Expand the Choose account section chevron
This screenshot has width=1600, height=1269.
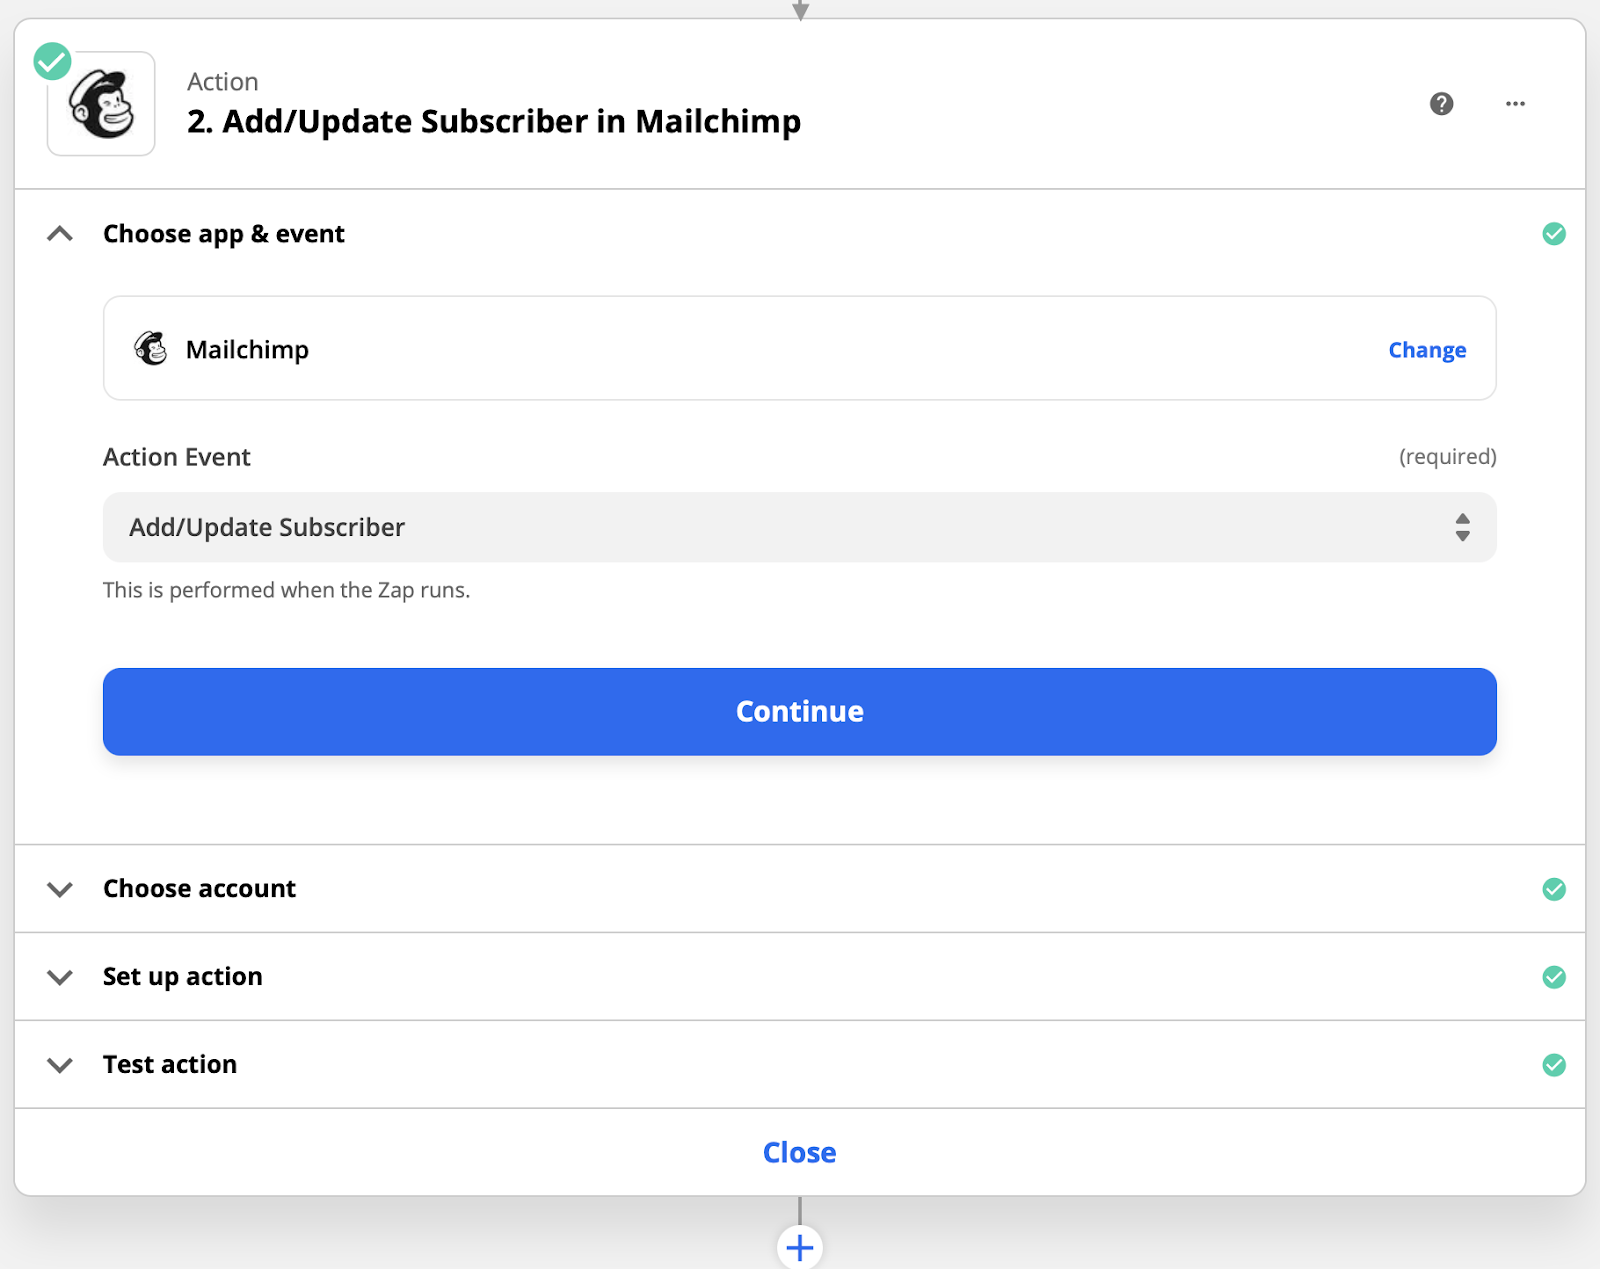point(60,889)
